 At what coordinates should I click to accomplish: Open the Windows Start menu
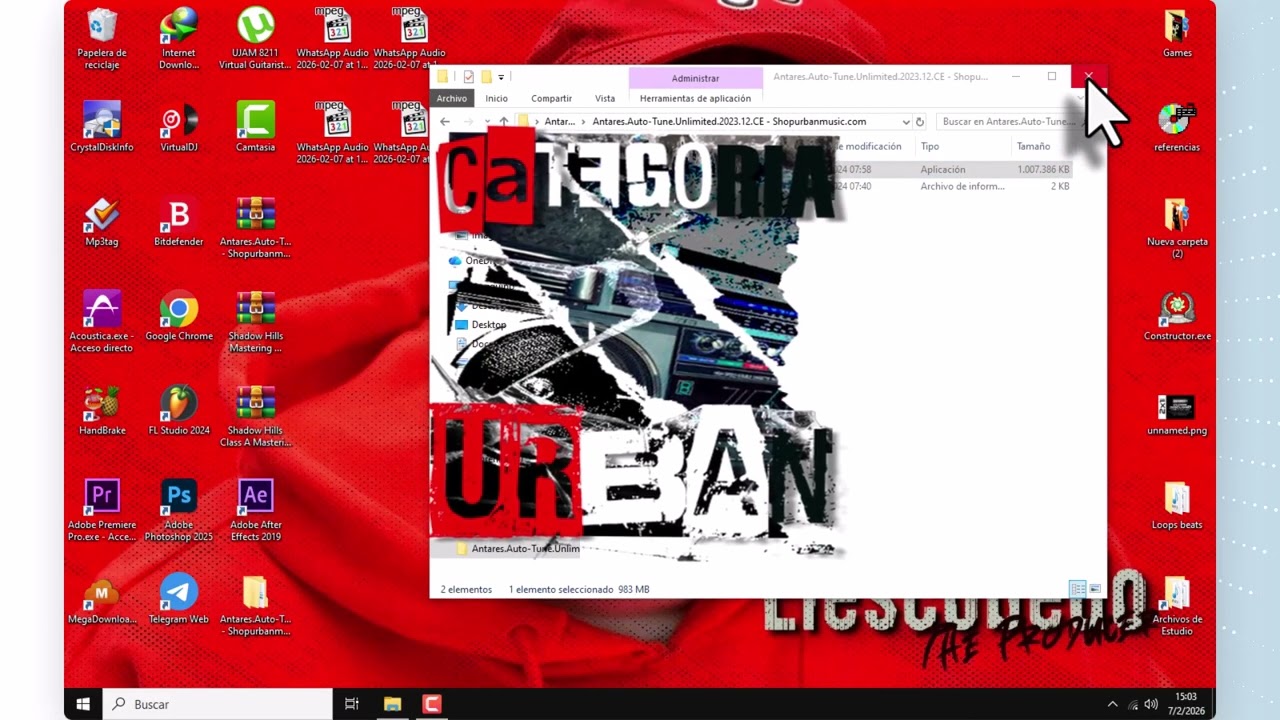(83, 704)
